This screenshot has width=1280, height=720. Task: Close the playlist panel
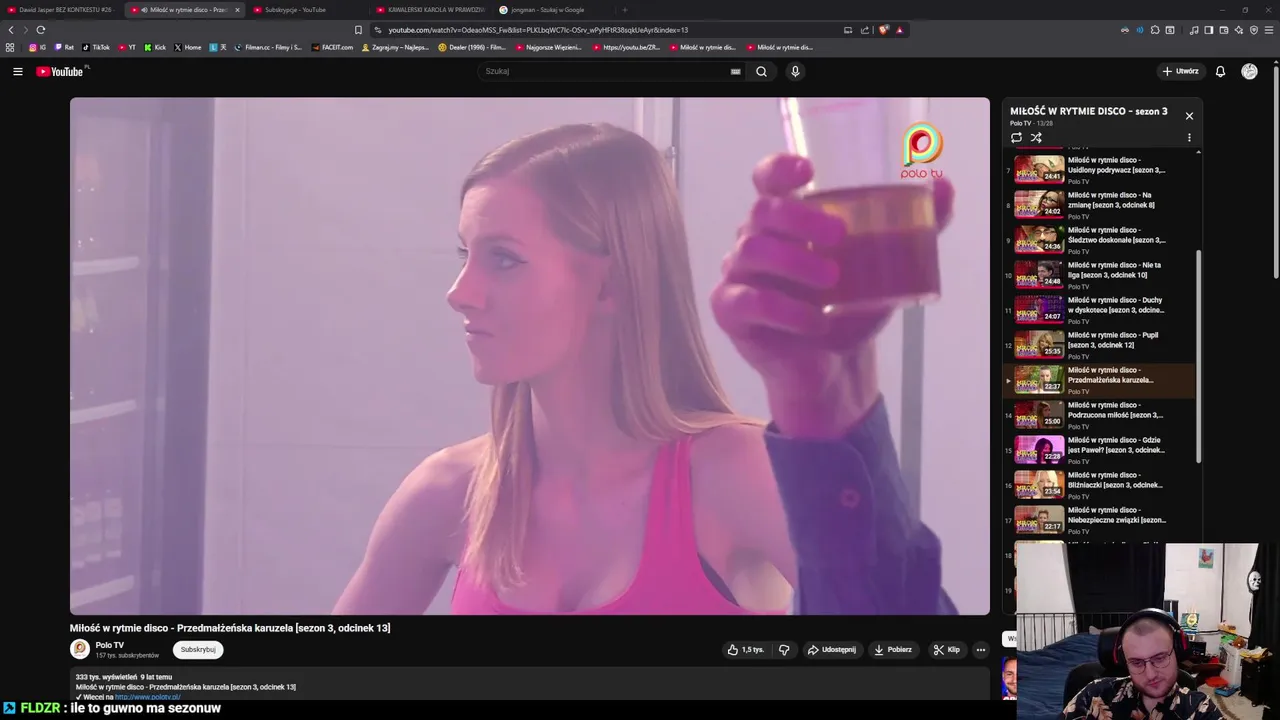click(x=1189, y=116)
